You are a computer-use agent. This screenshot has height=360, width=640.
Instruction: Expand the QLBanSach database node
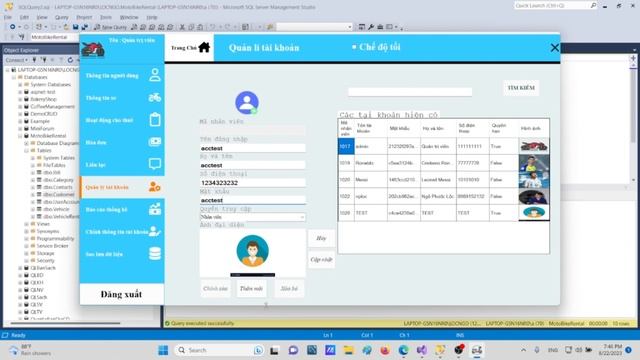point(20,268)
